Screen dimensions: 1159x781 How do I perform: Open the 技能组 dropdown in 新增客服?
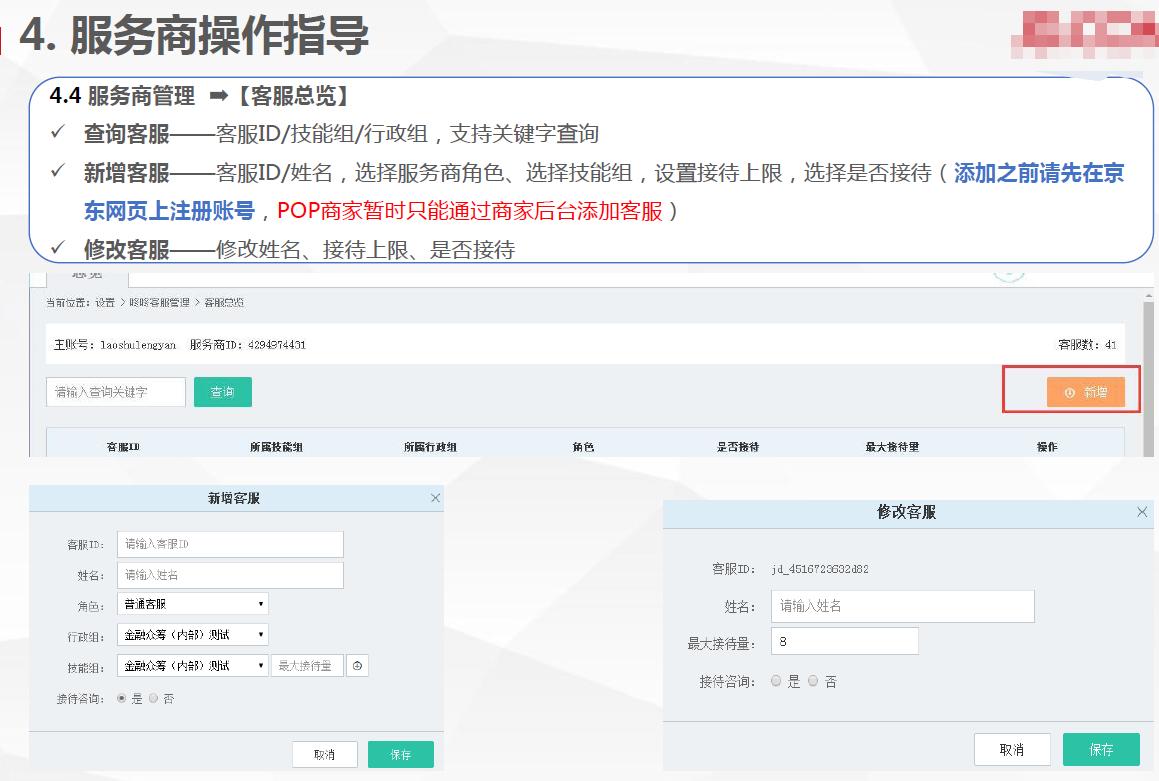192,663
